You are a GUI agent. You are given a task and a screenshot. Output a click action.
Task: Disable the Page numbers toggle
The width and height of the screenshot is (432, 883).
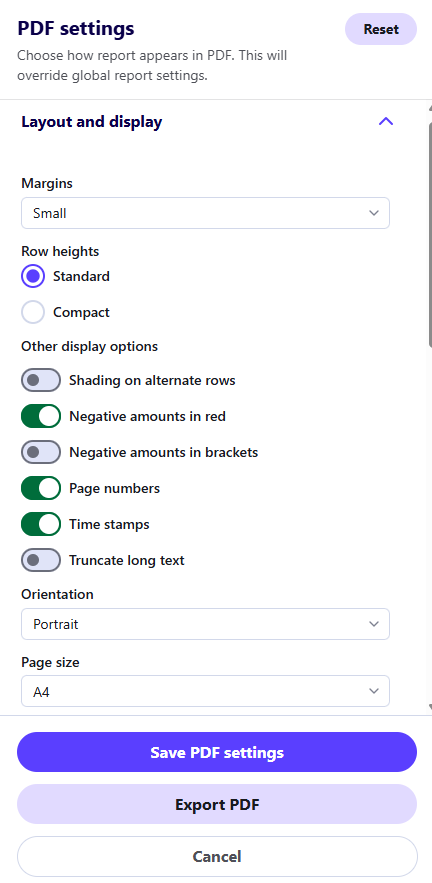pyautogui.click(x=41, y=488)
